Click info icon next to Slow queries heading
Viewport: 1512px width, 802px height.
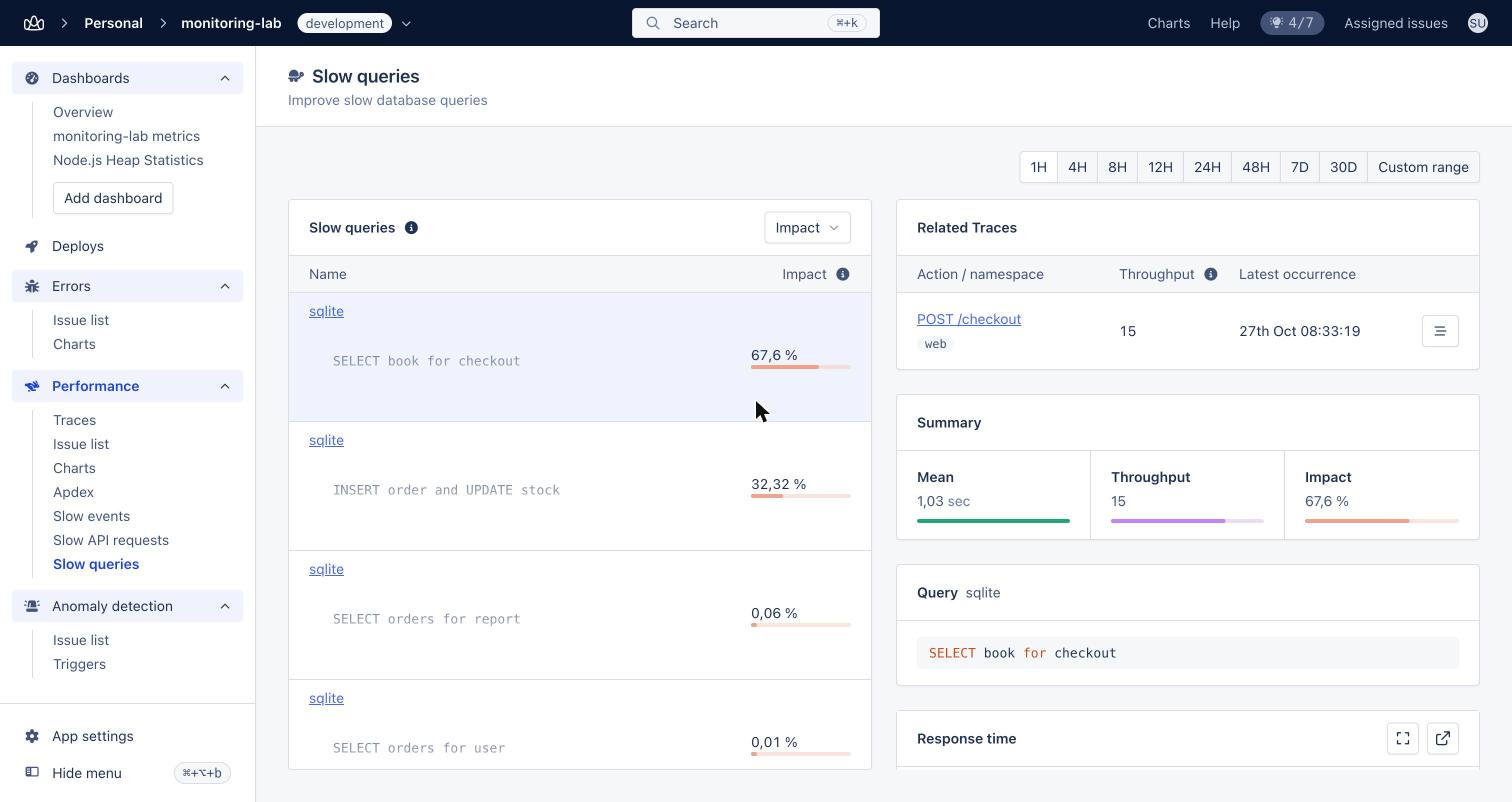pos(411,228)
